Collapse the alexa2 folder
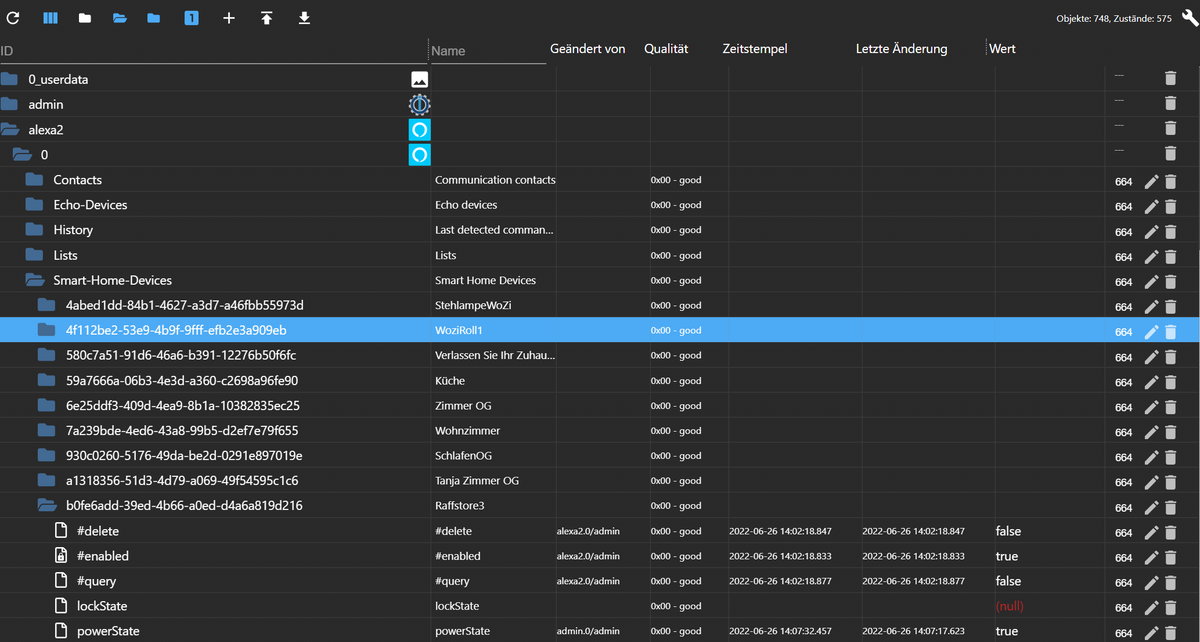 (x=10, y=129)
